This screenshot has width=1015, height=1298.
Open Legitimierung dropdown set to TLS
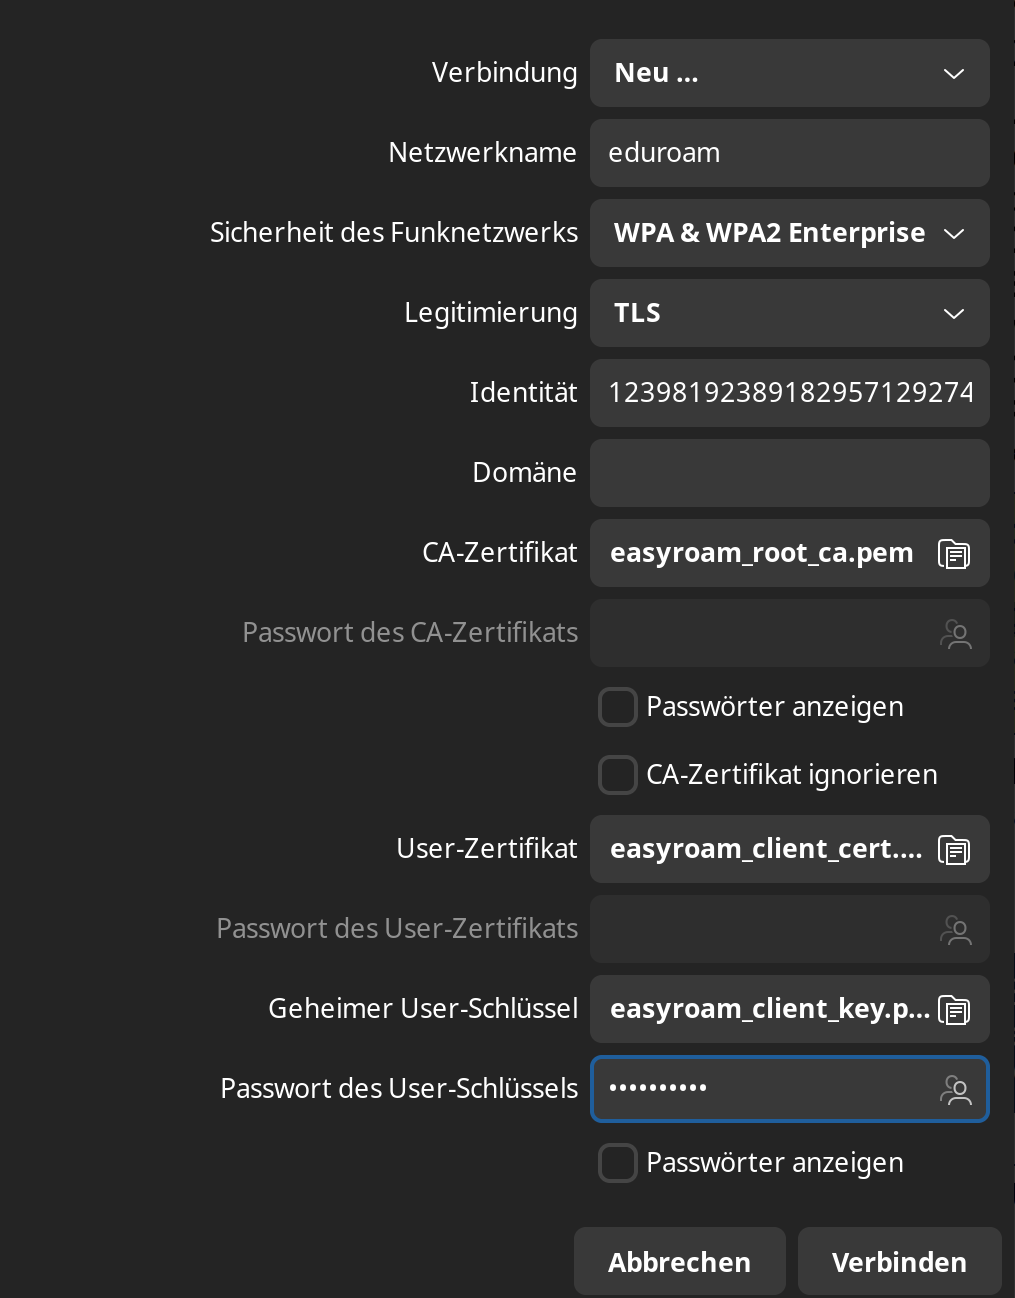[x=789, y=313]
